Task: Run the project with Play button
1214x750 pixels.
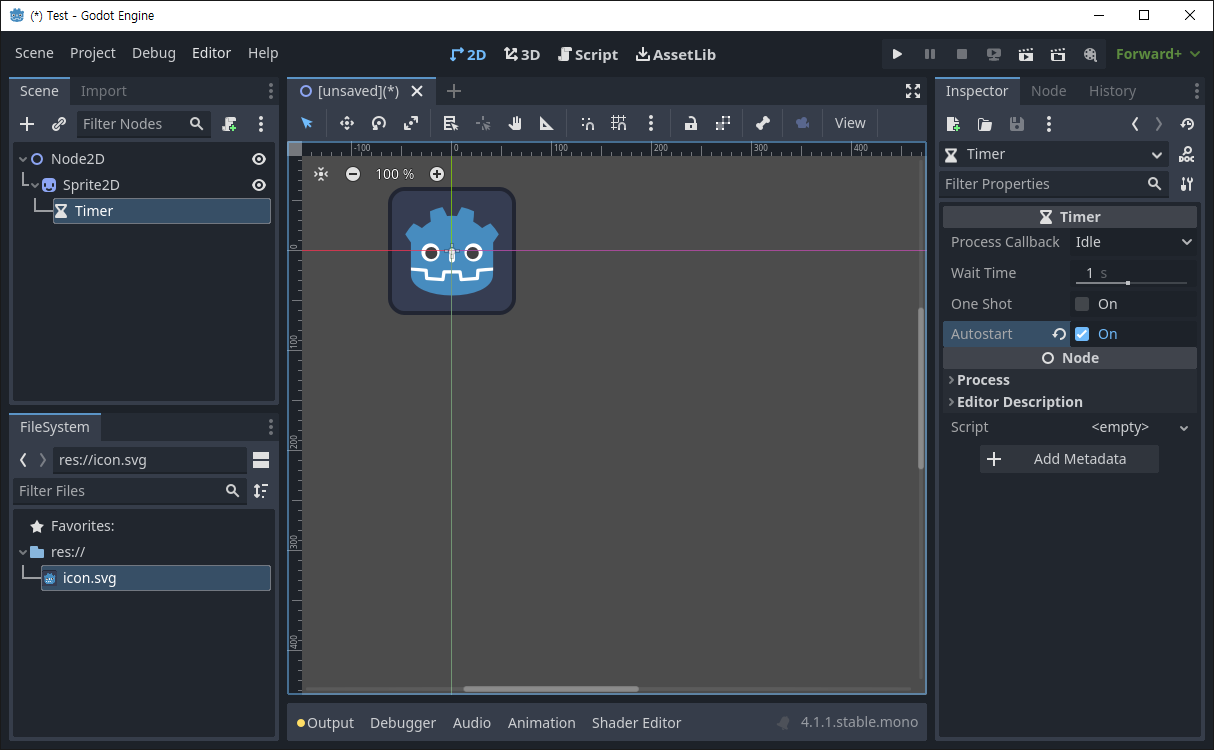Action: tap(897, 54)
